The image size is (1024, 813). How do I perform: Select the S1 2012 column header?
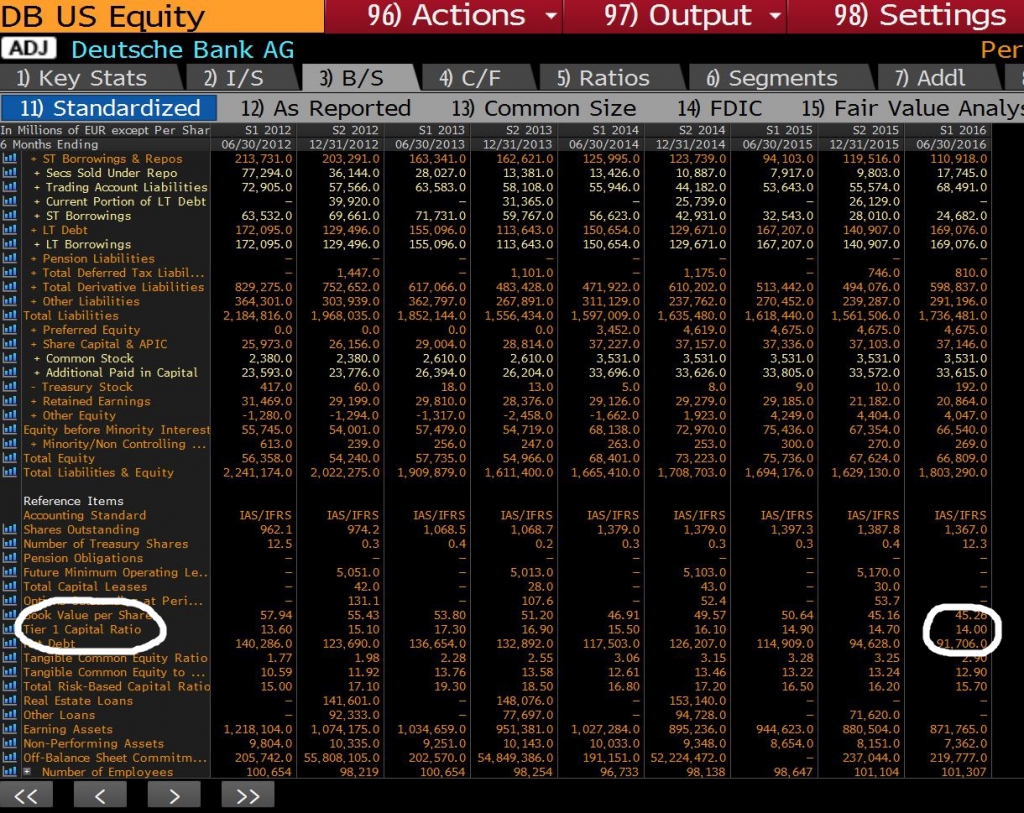(x=268, y=130)
